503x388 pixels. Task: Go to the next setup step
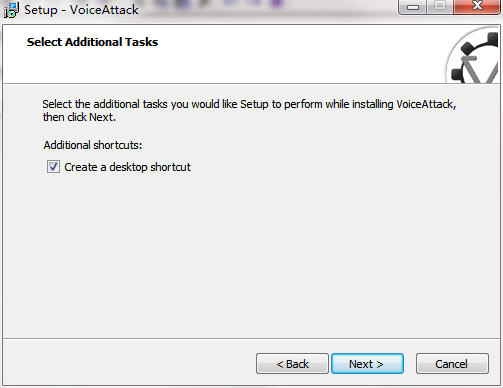367,364
